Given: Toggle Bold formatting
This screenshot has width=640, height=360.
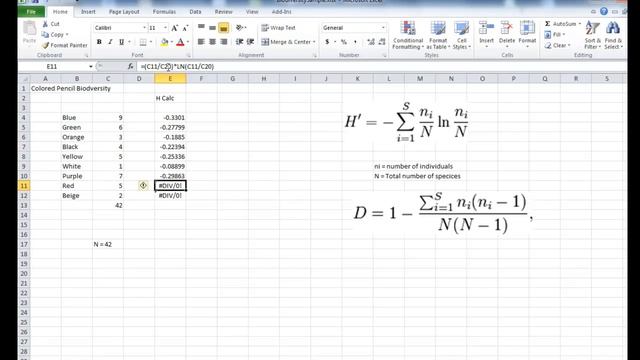Looking at the screenshot, I should pyautogui.click(x=99, y=42).
